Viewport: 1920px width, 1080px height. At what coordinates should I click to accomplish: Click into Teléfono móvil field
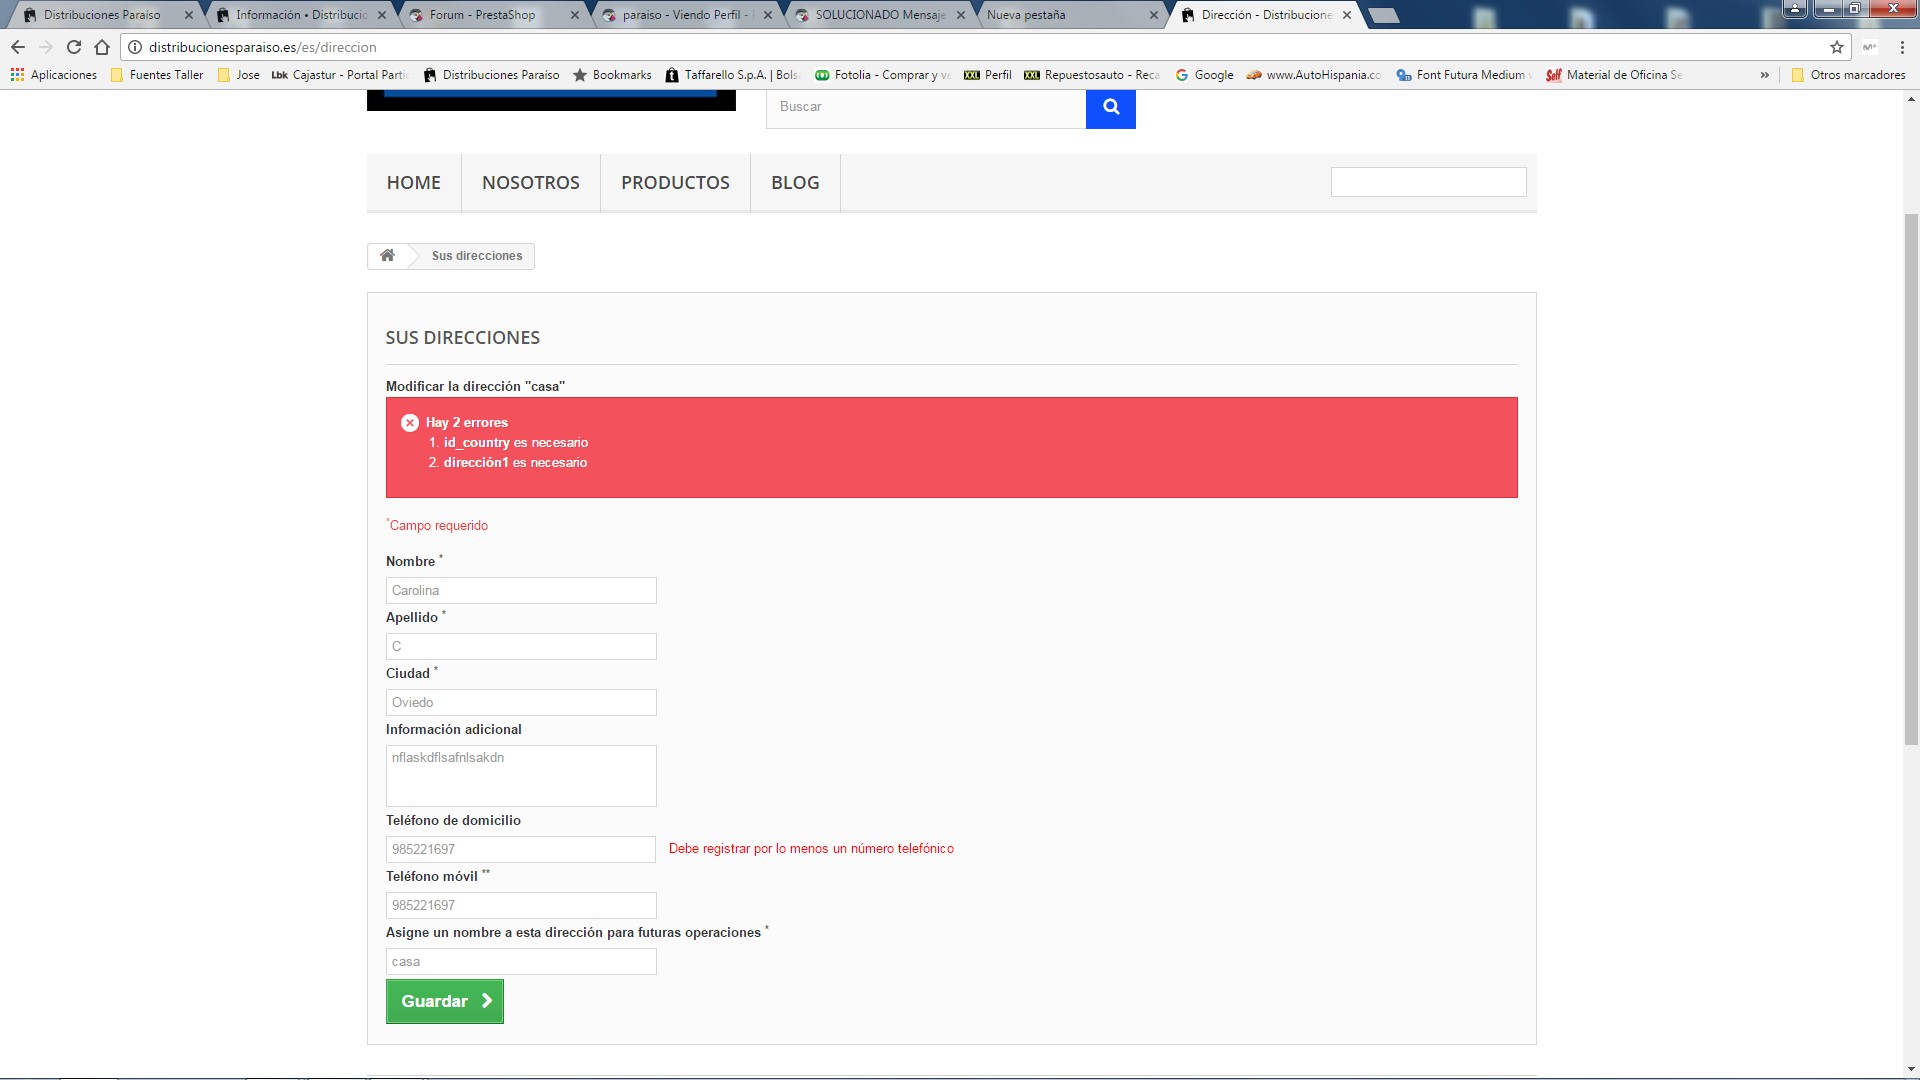[521, 905]
